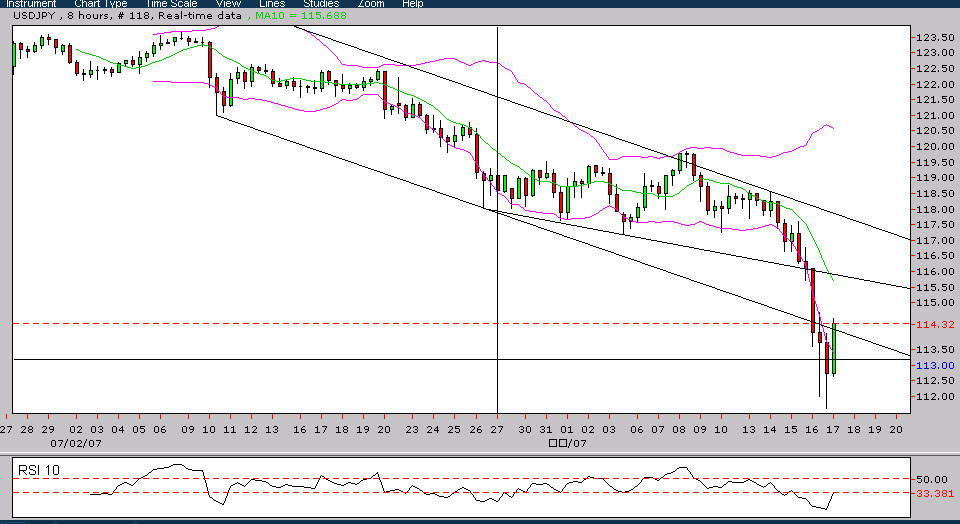Click the date axis label 11
The image size is (960, 524).
point(230,430)
